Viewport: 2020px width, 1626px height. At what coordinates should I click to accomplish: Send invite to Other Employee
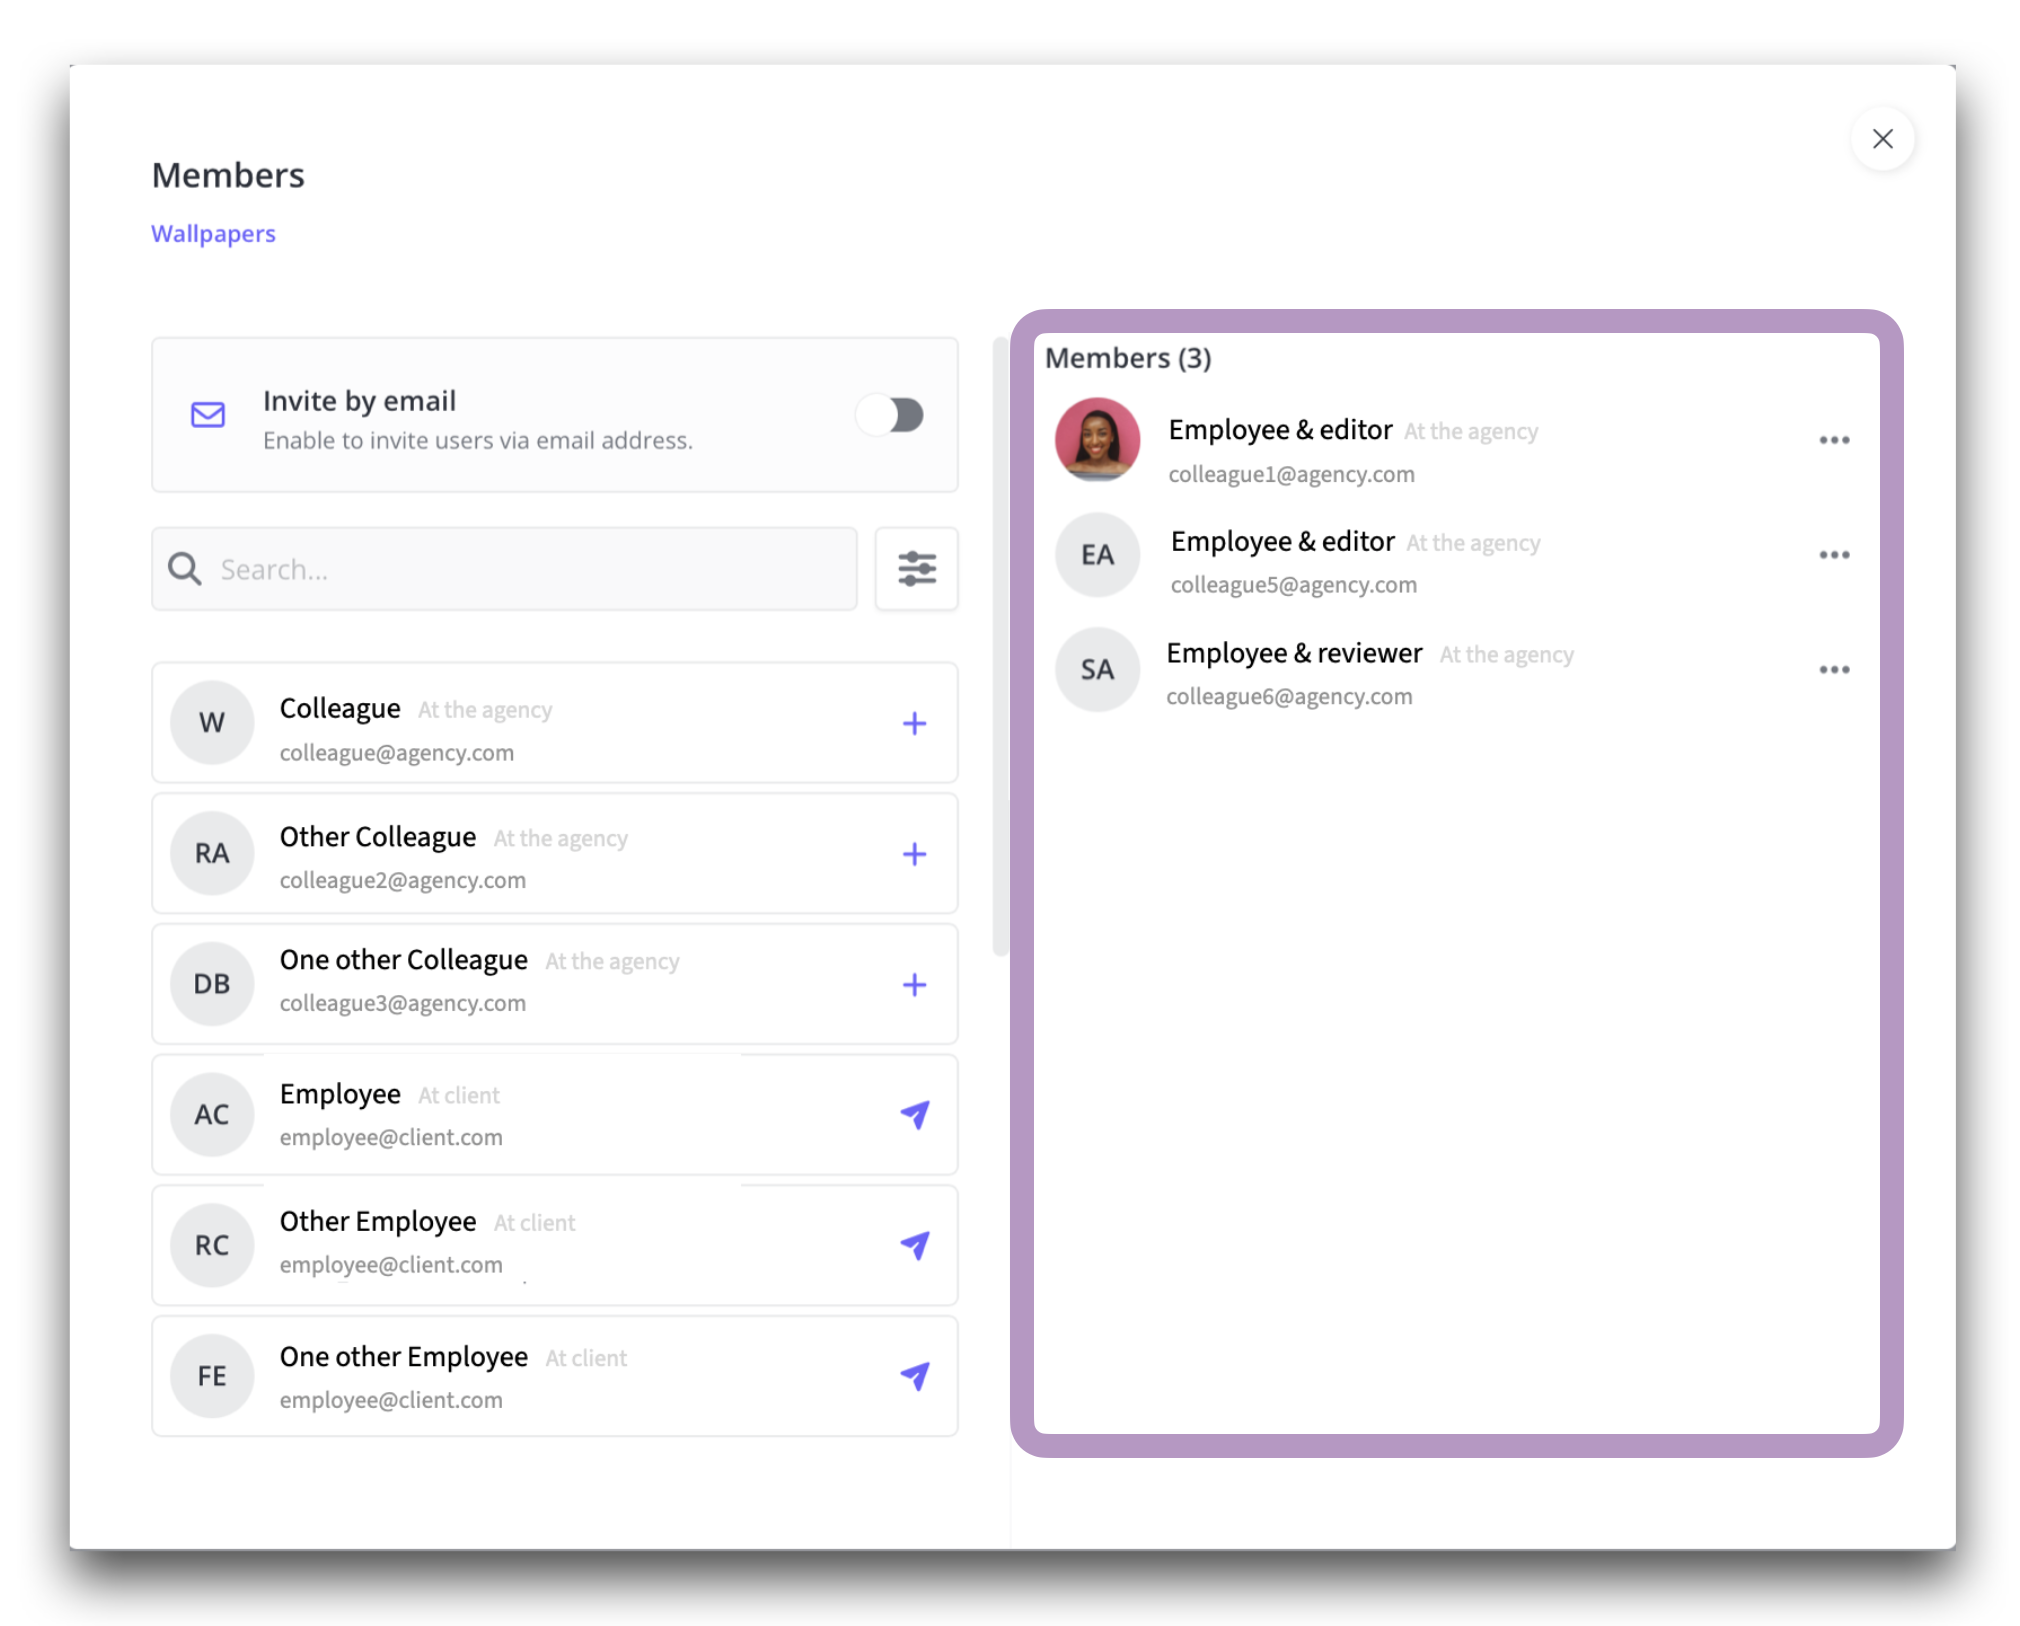pyautogui.click(x=914, y=1244)
